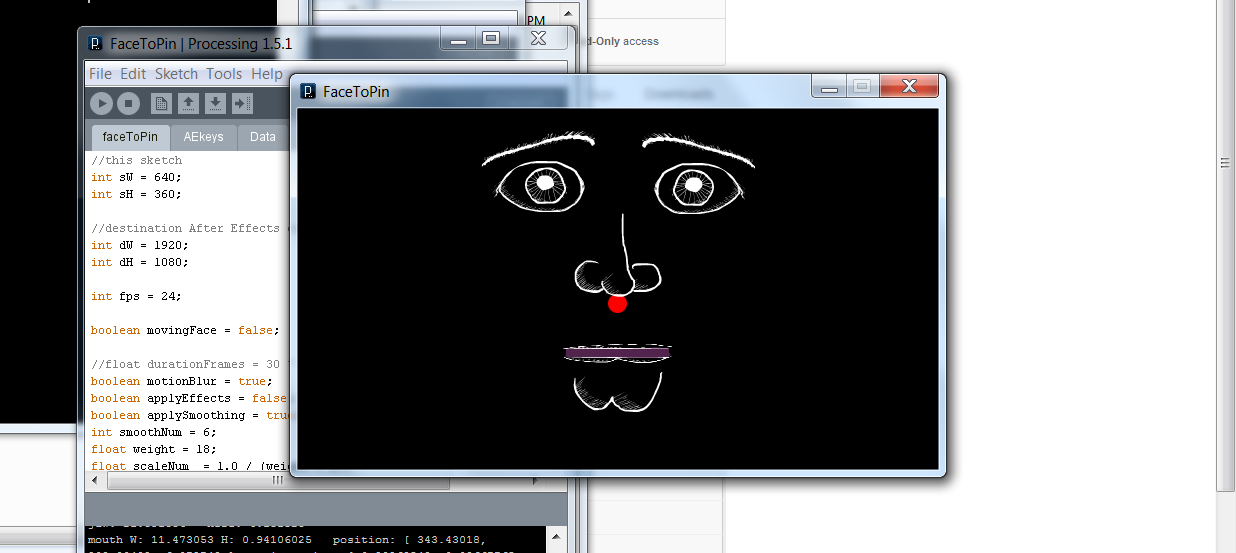Click the code line 'int dH = 1080;'
Screen dimensions: 1236x553
[x=140, y=262]
